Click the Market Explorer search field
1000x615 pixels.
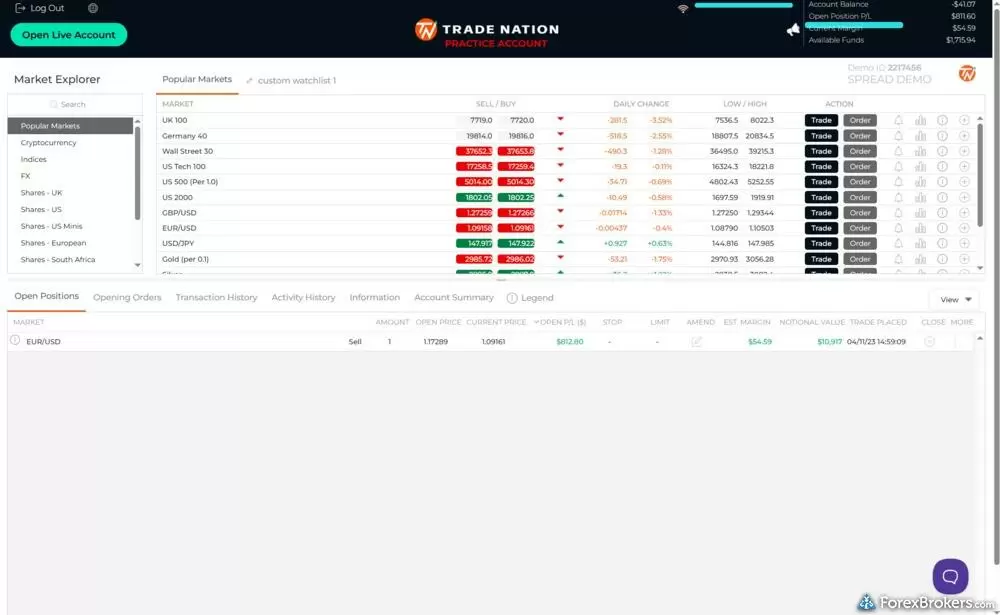pyautogui.click(x=70, y=104)
